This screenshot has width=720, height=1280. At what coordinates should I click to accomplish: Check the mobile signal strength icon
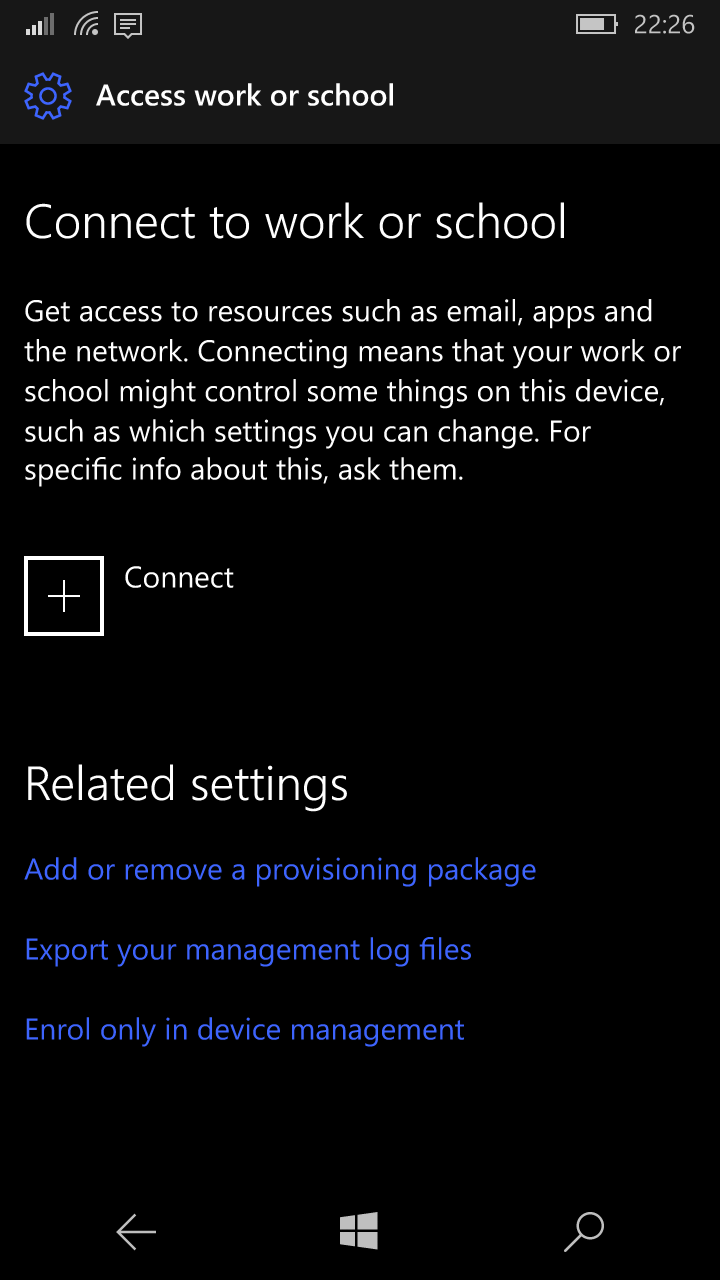(x=40, y=24)
